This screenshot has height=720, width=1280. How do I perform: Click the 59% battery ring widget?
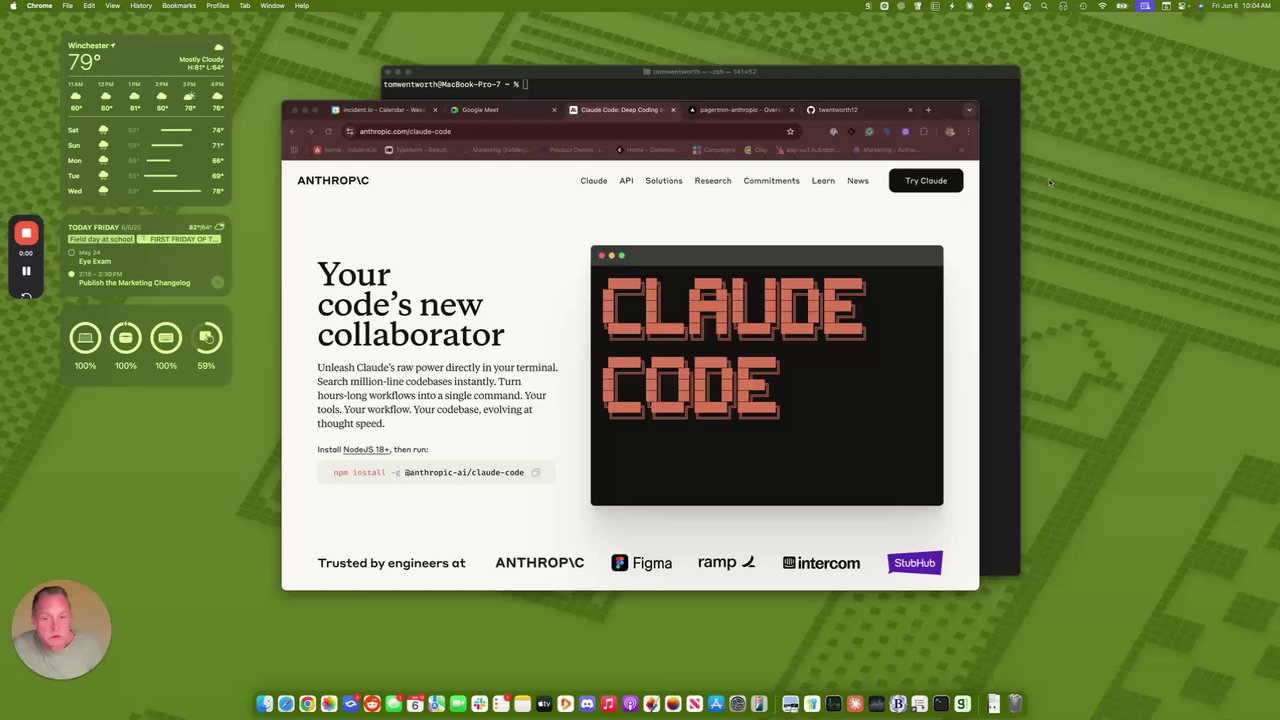(206, 338)
